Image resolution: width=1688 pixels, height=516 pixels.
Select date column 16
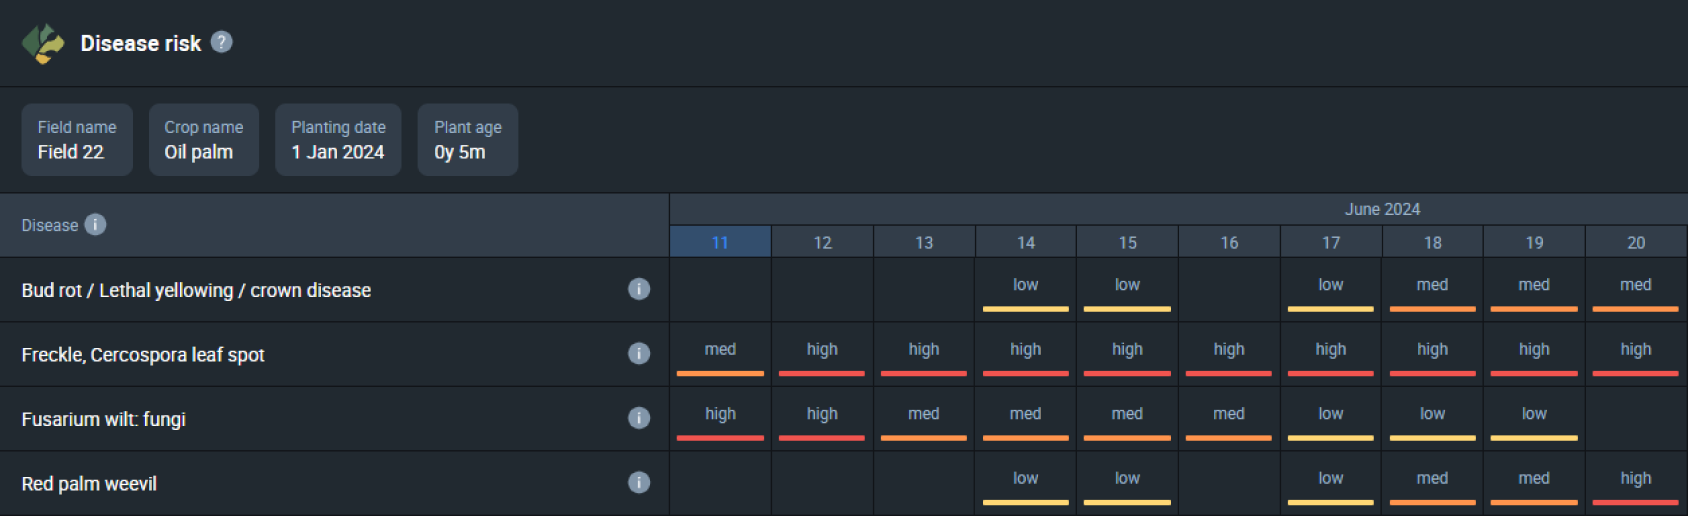[1229, 242]
